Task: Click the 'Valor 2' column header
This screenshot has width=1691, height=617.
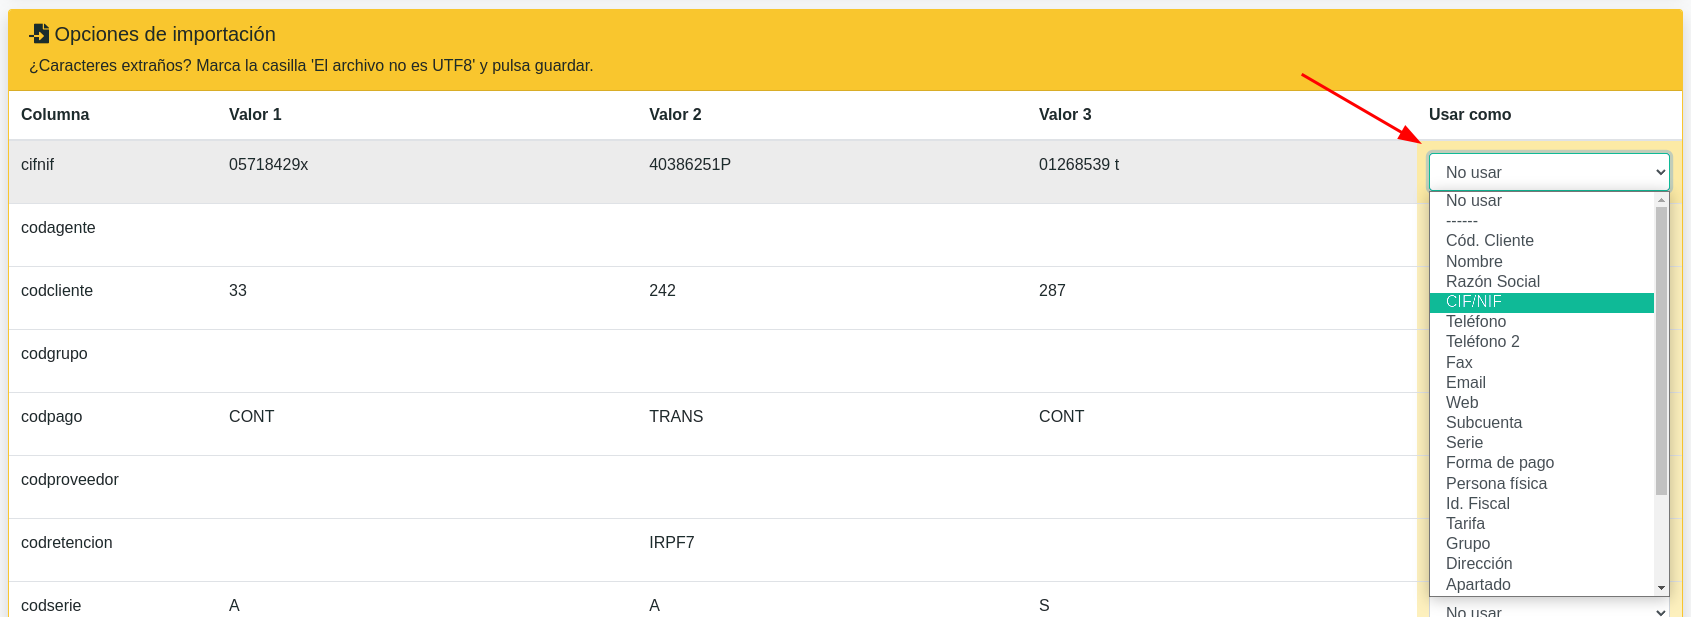Action: [x=675, y=115]
